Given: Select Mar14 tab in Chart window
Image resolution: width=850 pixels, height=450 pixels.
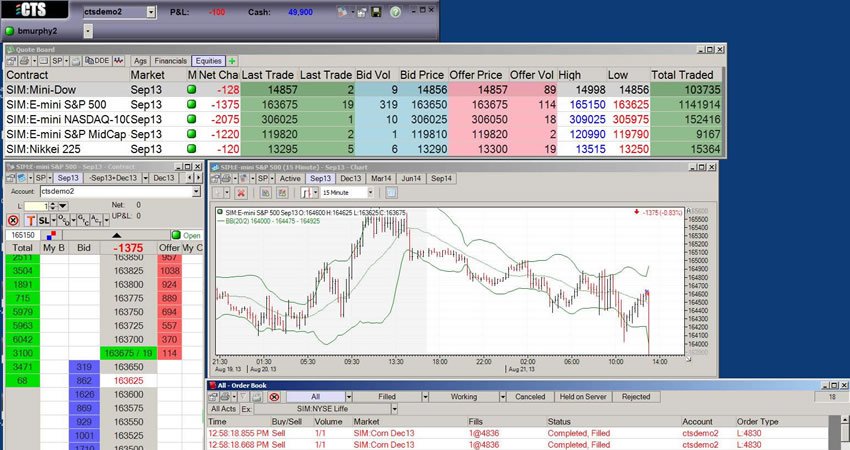Looking at the screenshot, I should [381, 178].
